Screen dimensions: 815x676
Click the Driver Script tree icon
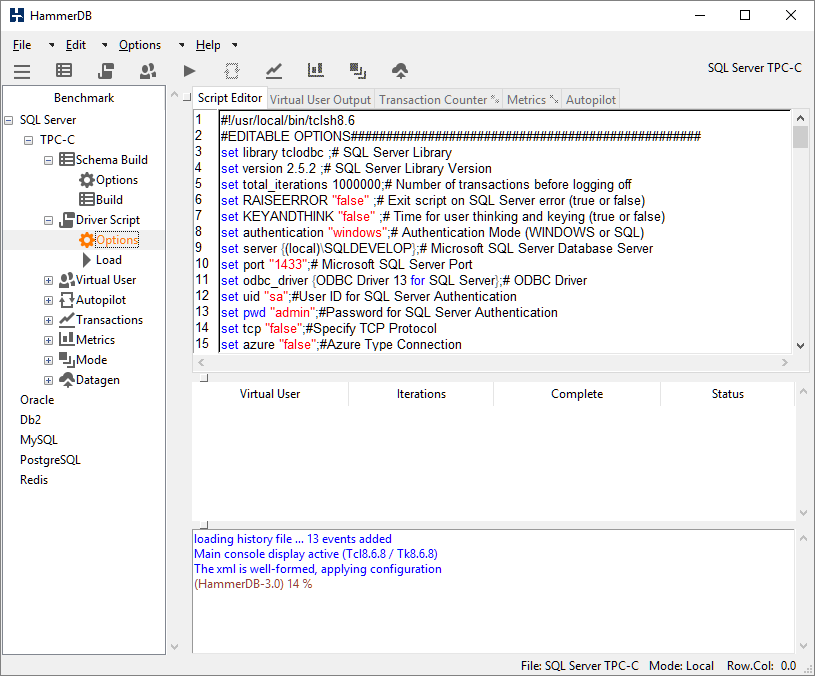[x=67, y=220]
